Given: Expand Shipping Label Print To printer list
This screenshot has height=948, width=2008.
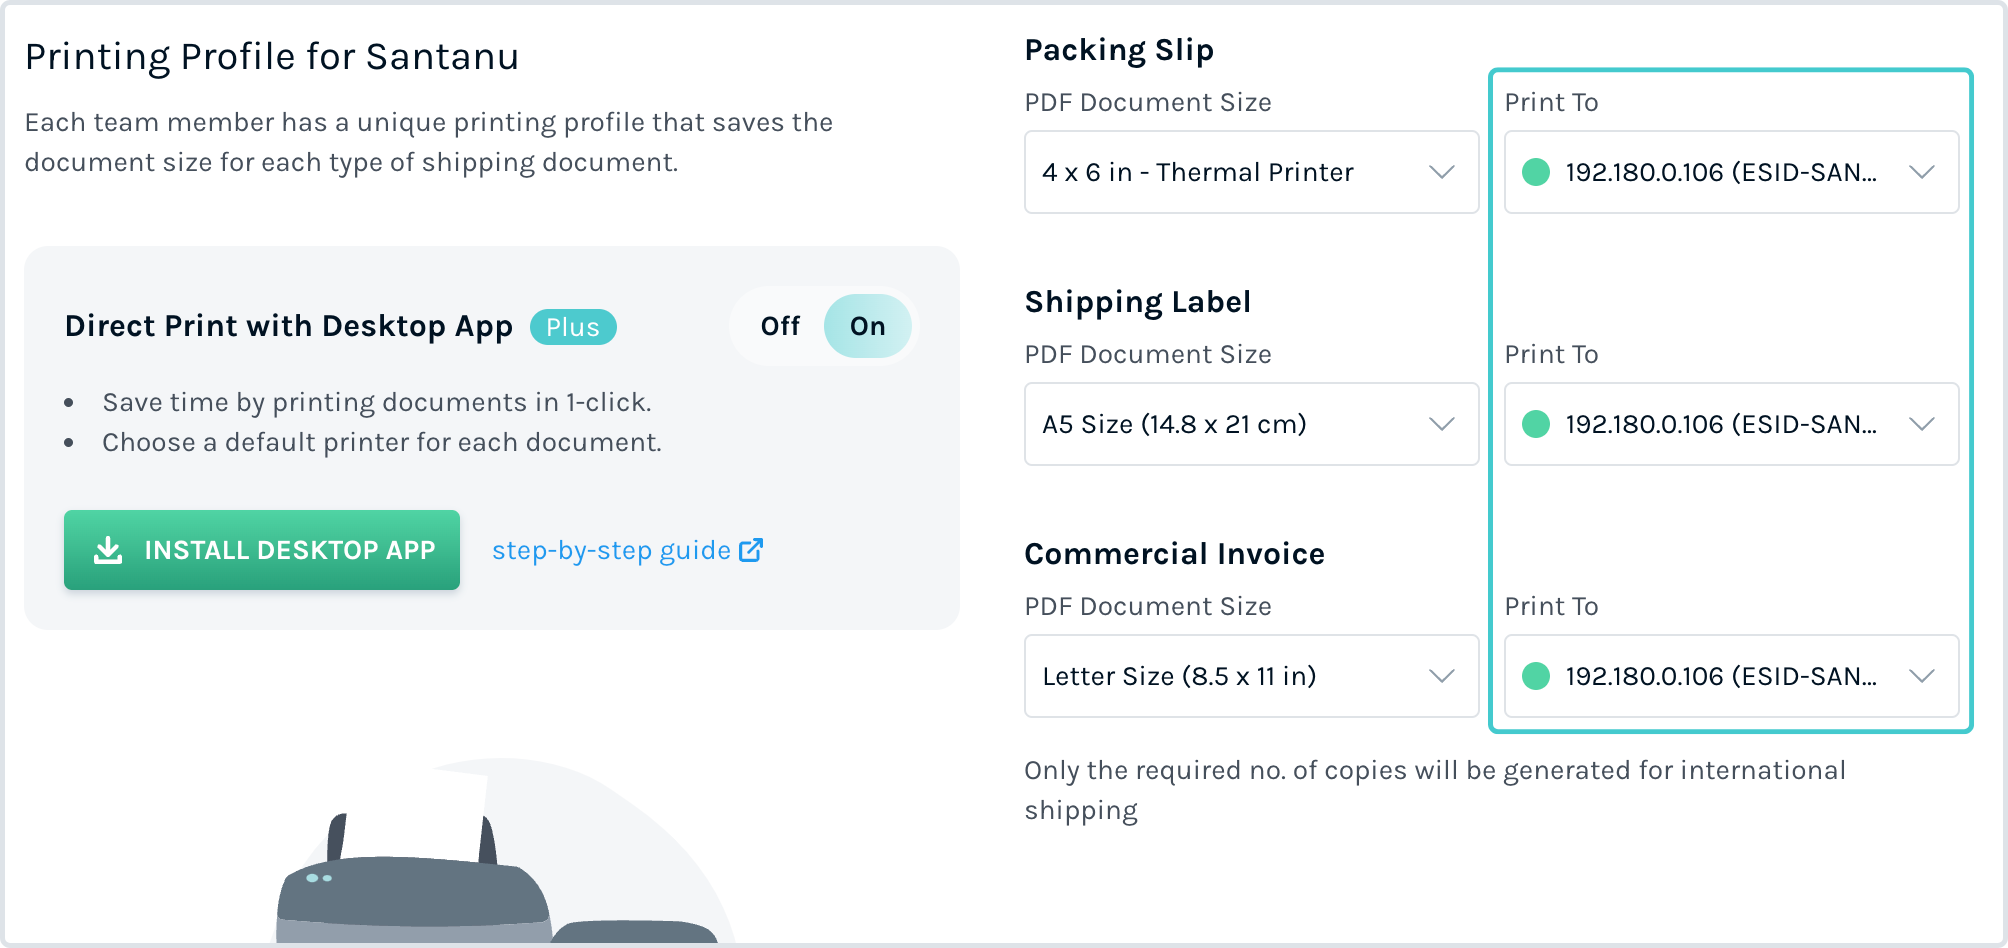Looking at the screenshot, I should (x=1731, y=424).
